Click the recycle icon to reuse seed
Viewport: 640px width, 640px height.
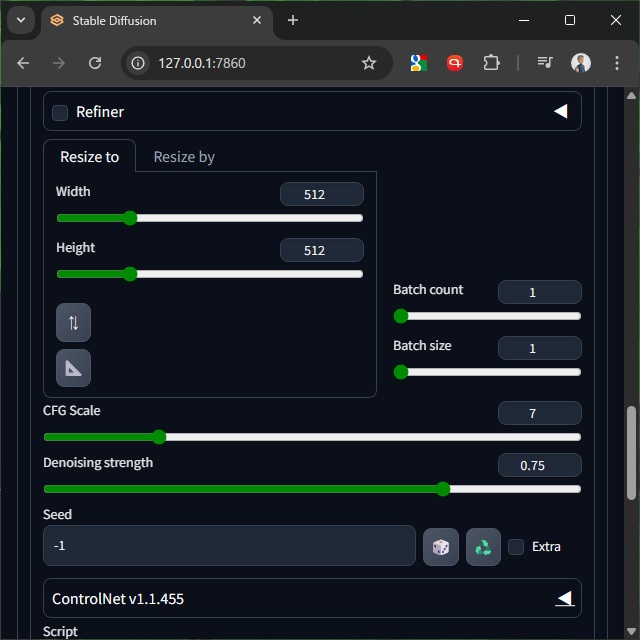(x=483, y=547)
